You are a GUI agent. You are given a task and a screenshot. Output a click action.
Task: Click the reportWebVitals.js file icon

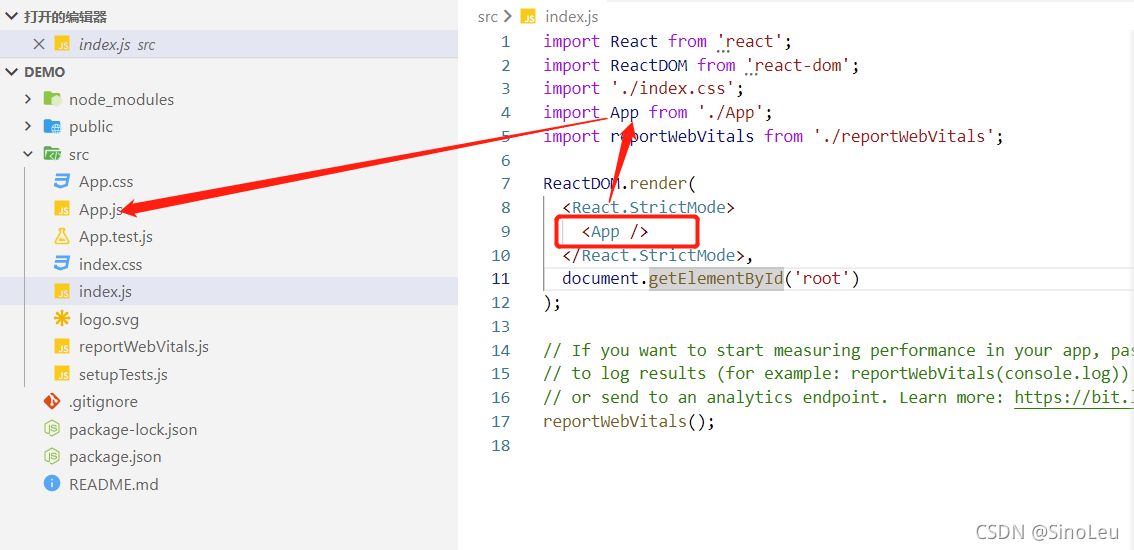62,347
